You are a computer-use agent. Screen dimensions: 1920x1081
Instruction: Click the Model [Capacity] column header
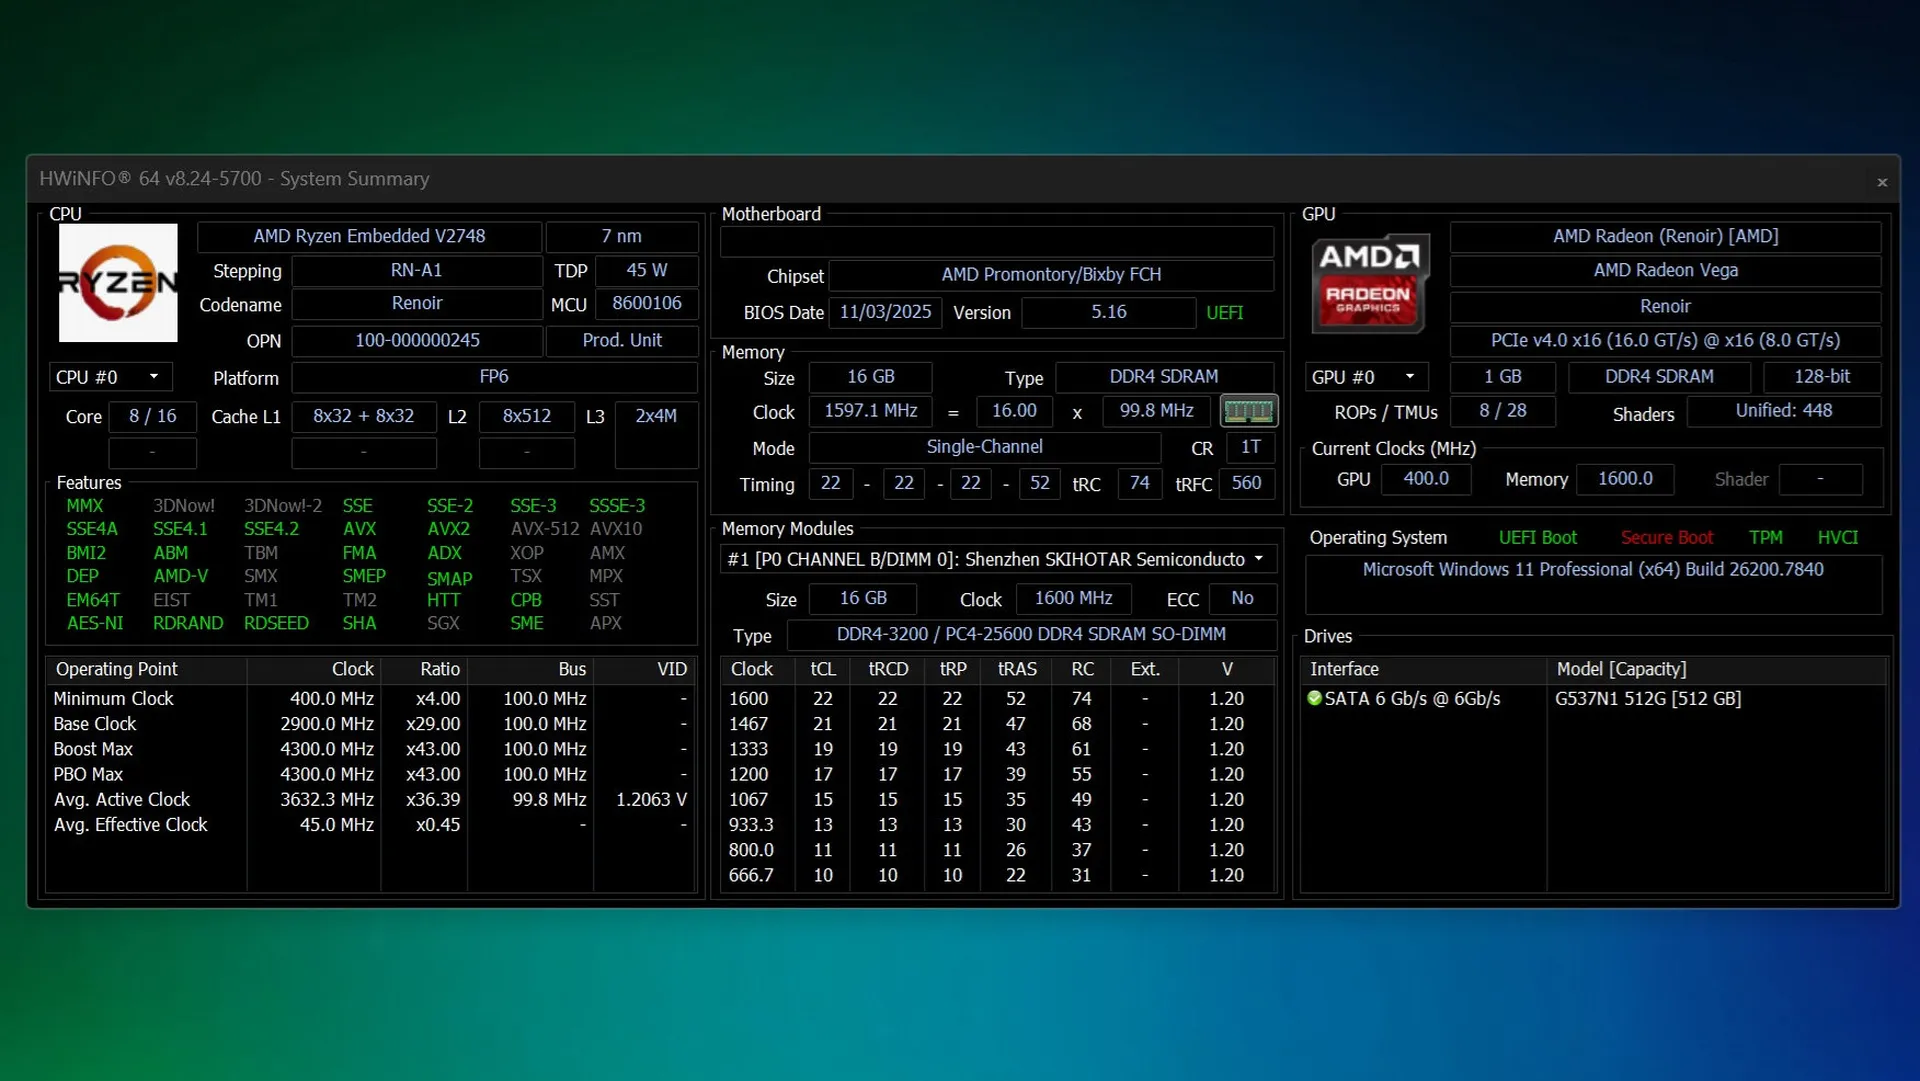pos(1620,669)
